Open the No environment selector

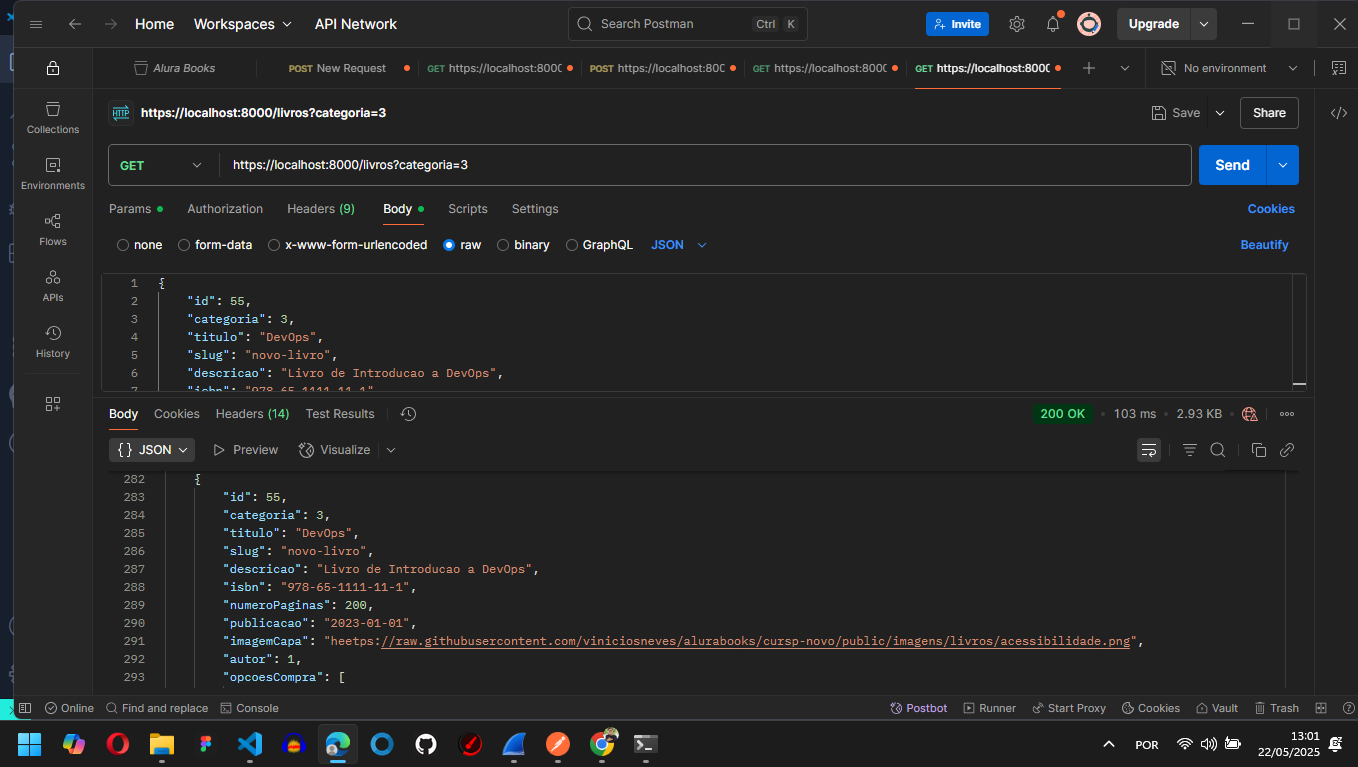[1229, 68]
